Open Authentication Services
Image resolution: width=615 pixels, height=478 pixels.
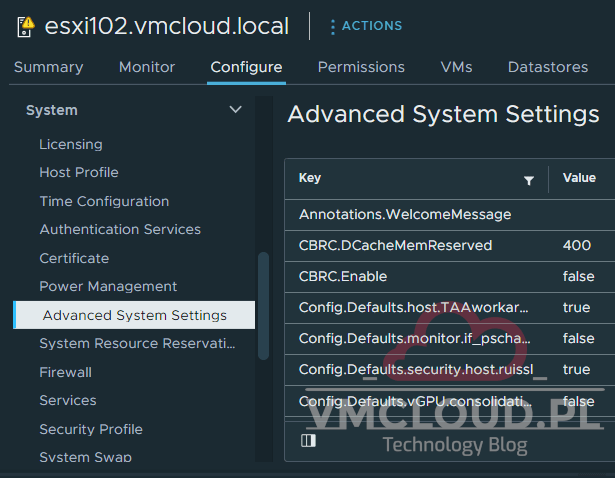[x=120, y=229]
